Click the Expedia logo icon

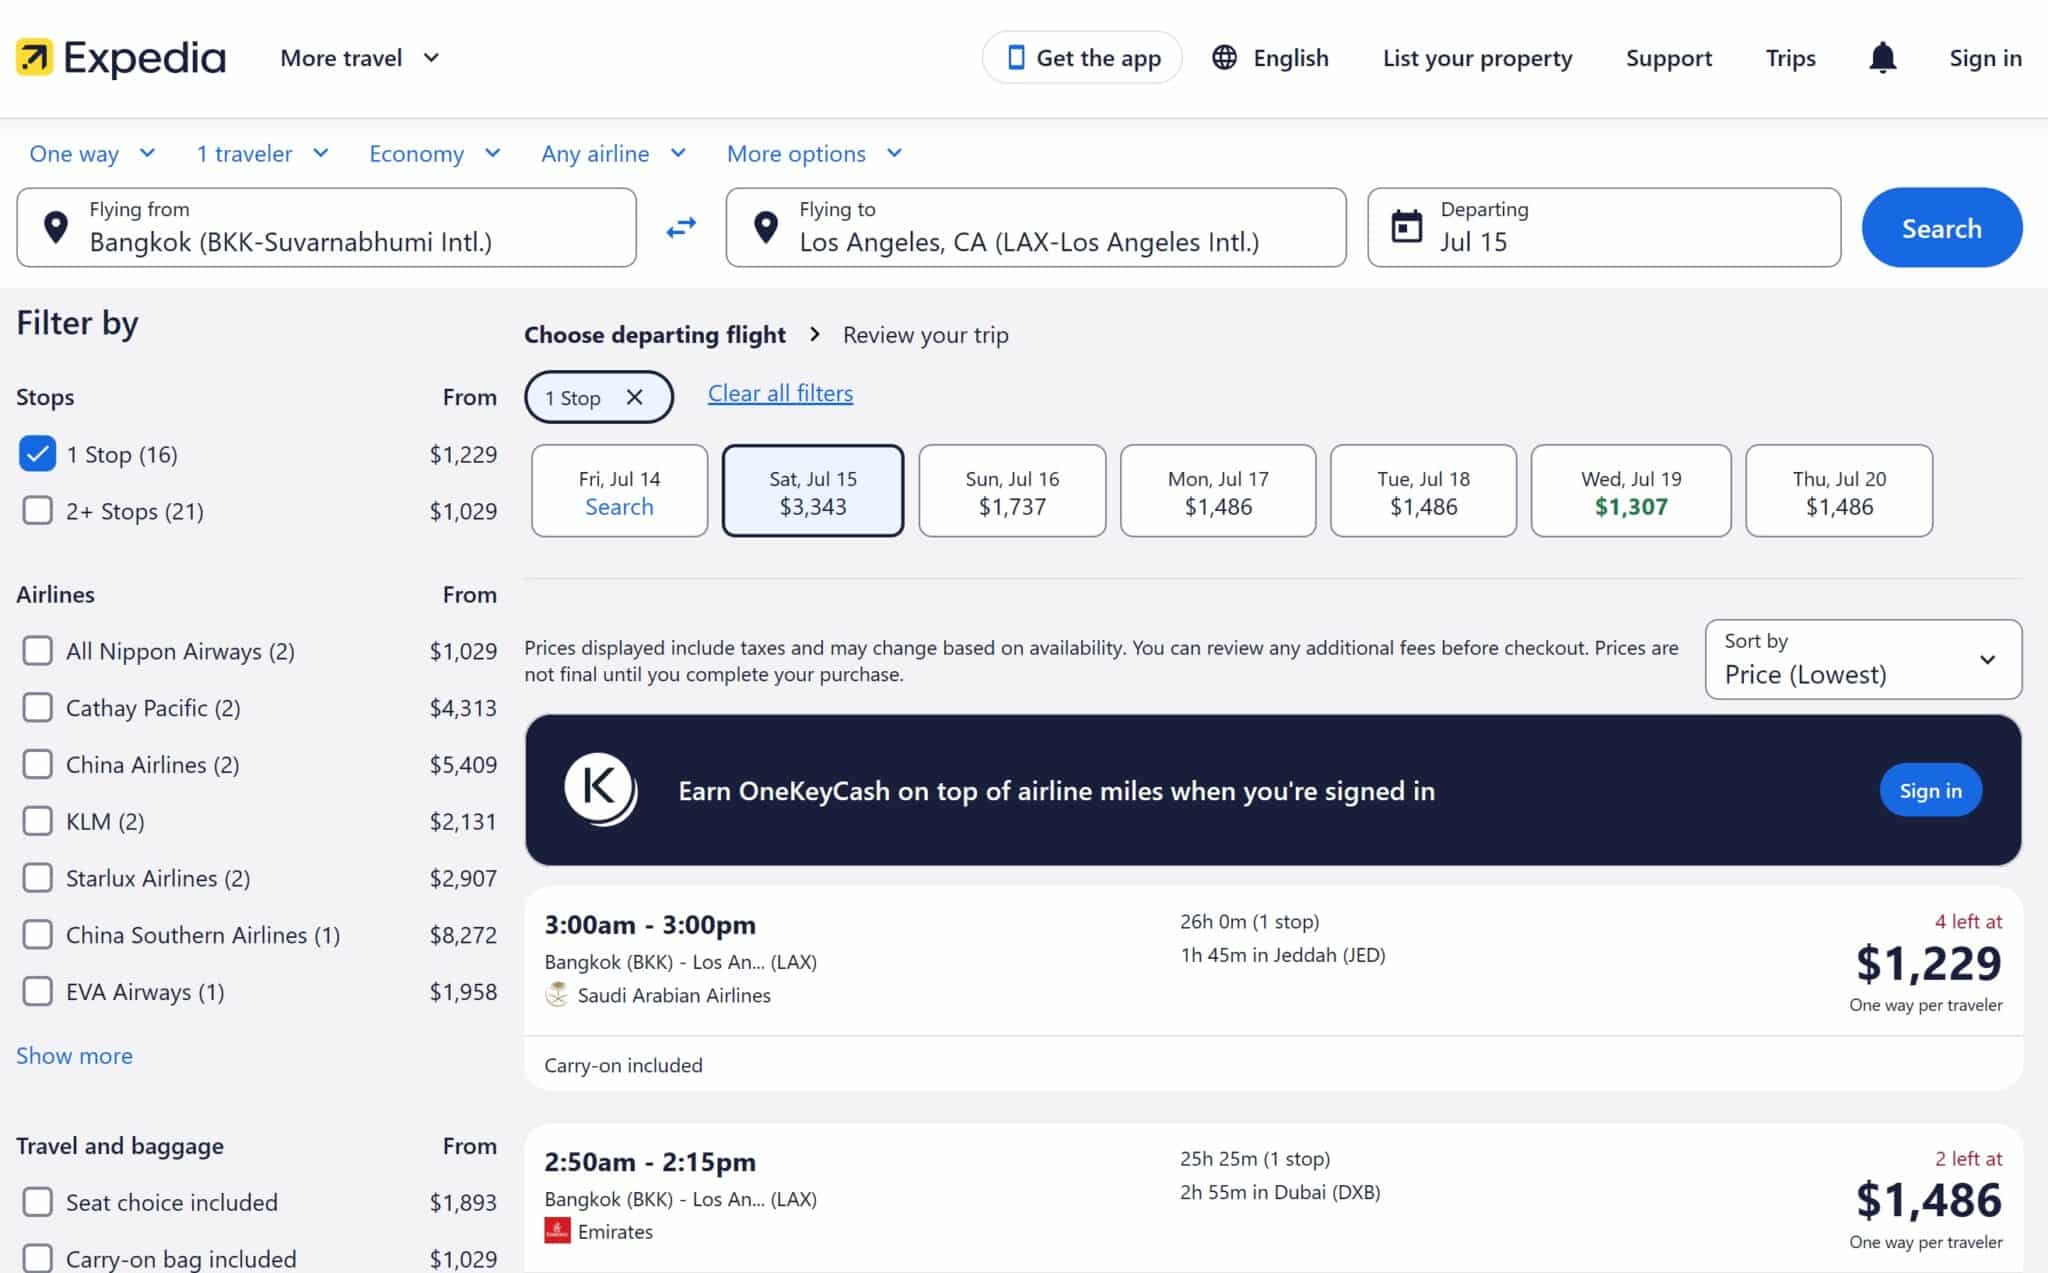click(x=34, y=58)
